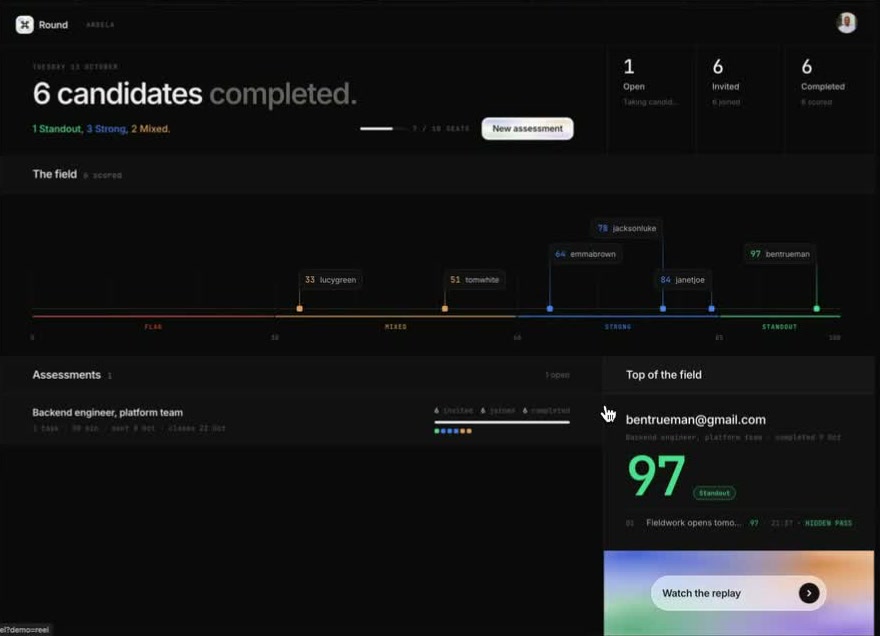Click the green Standout dot on the axis
This screenshot has width=880, height=636.
817,309
